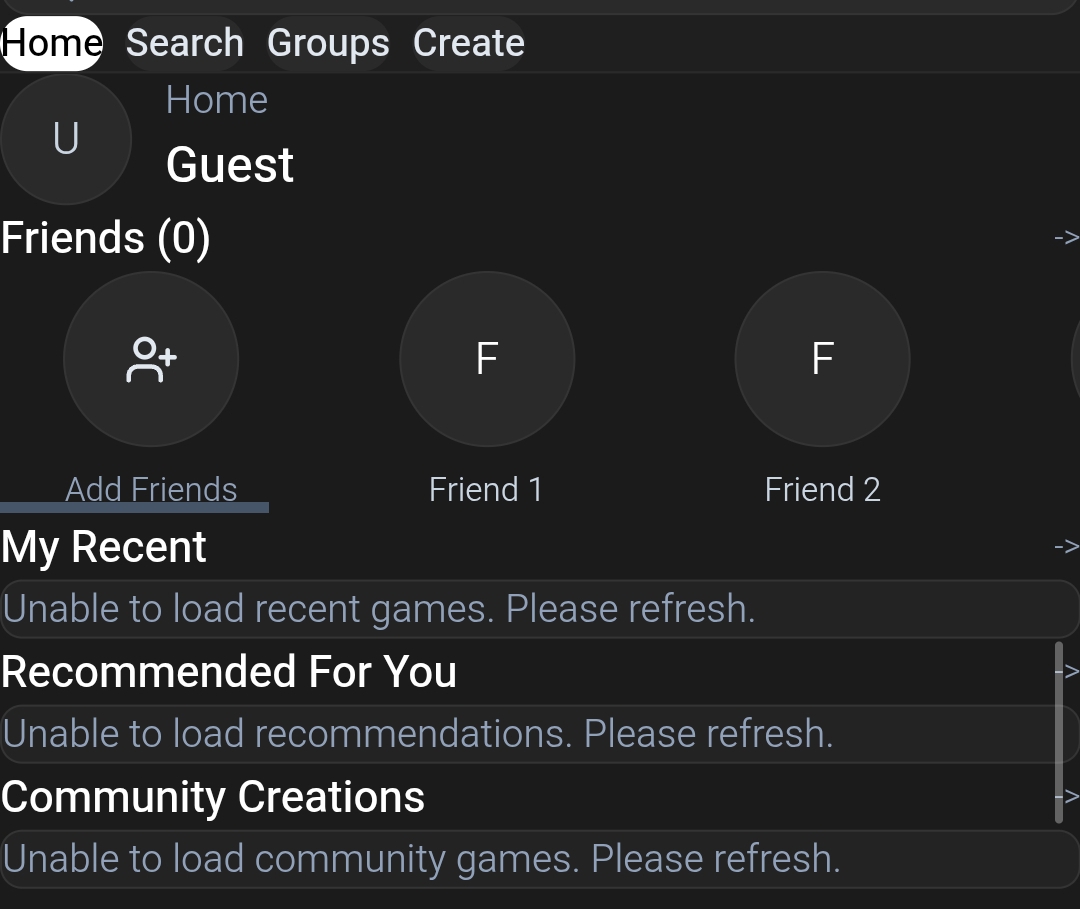Tap the Home icon in navigation bar
Viewport: 1080px width, 909px height.
[x=52, y=42]
